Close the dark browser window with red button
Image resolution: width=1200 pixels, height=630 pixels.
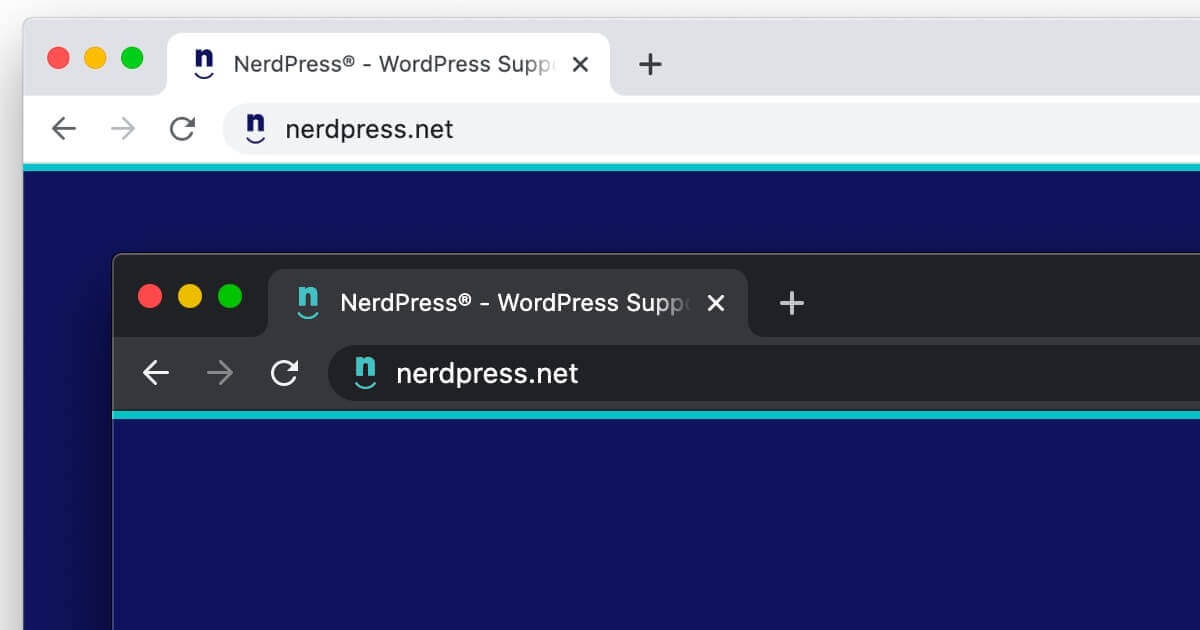tap(150, 296)
